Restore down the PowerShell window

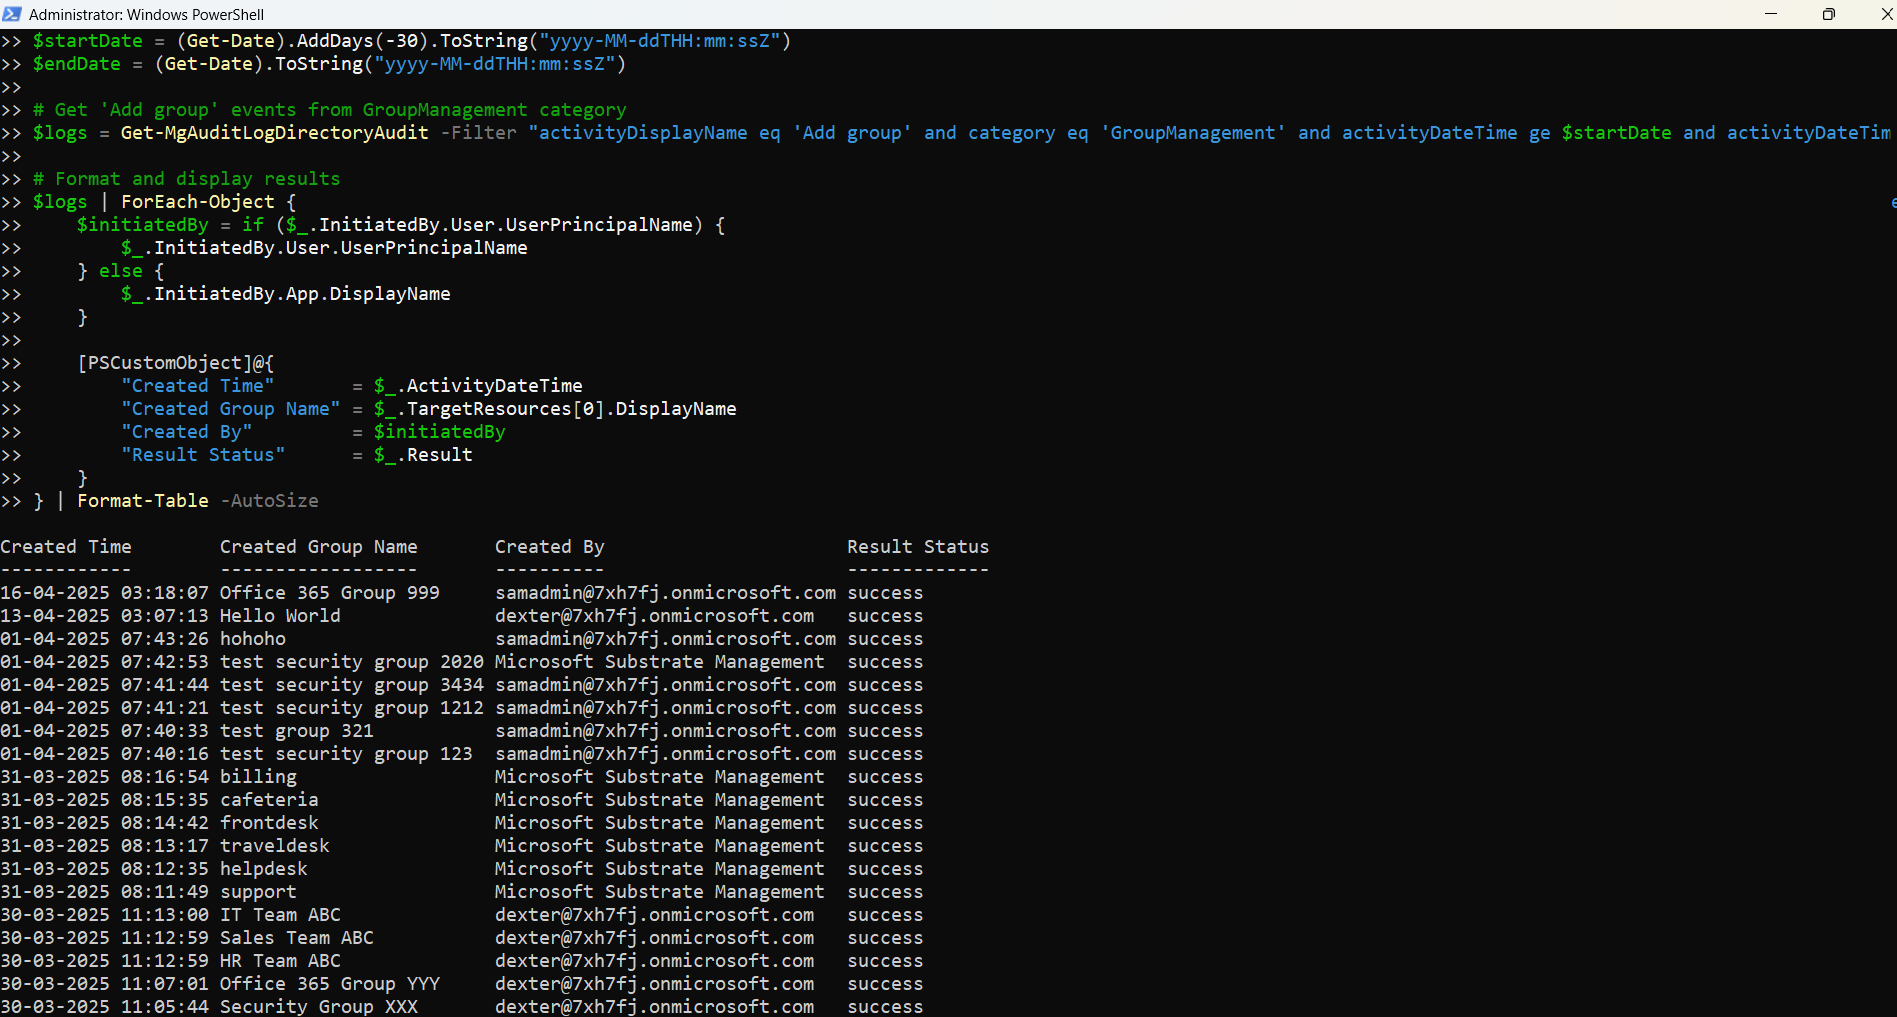click(x=1828, y=14)
